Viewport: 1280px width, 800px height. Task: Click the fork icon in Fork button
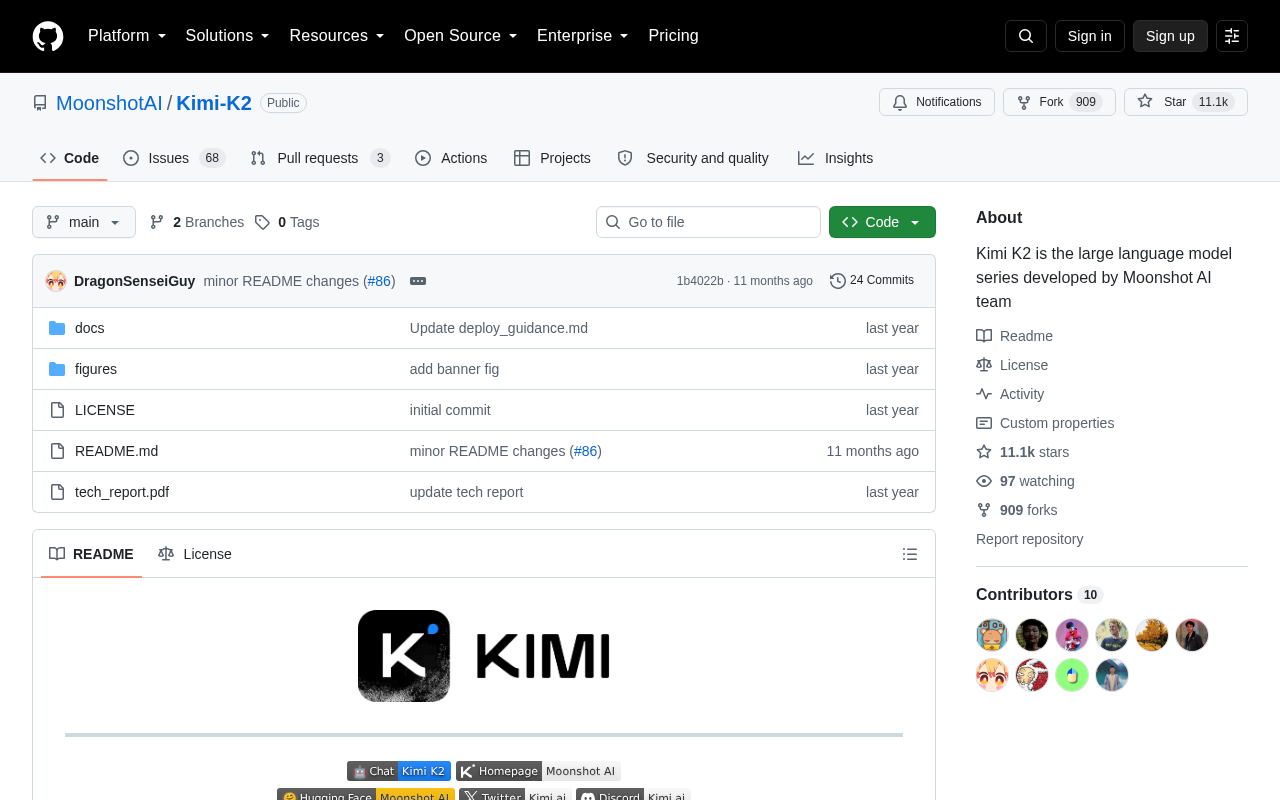point(1024,102)
